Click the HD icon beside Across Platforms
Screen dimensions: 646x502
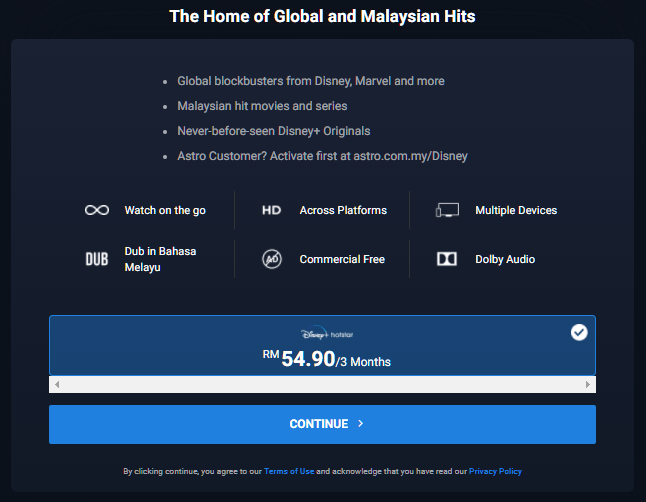click(272, 210)
